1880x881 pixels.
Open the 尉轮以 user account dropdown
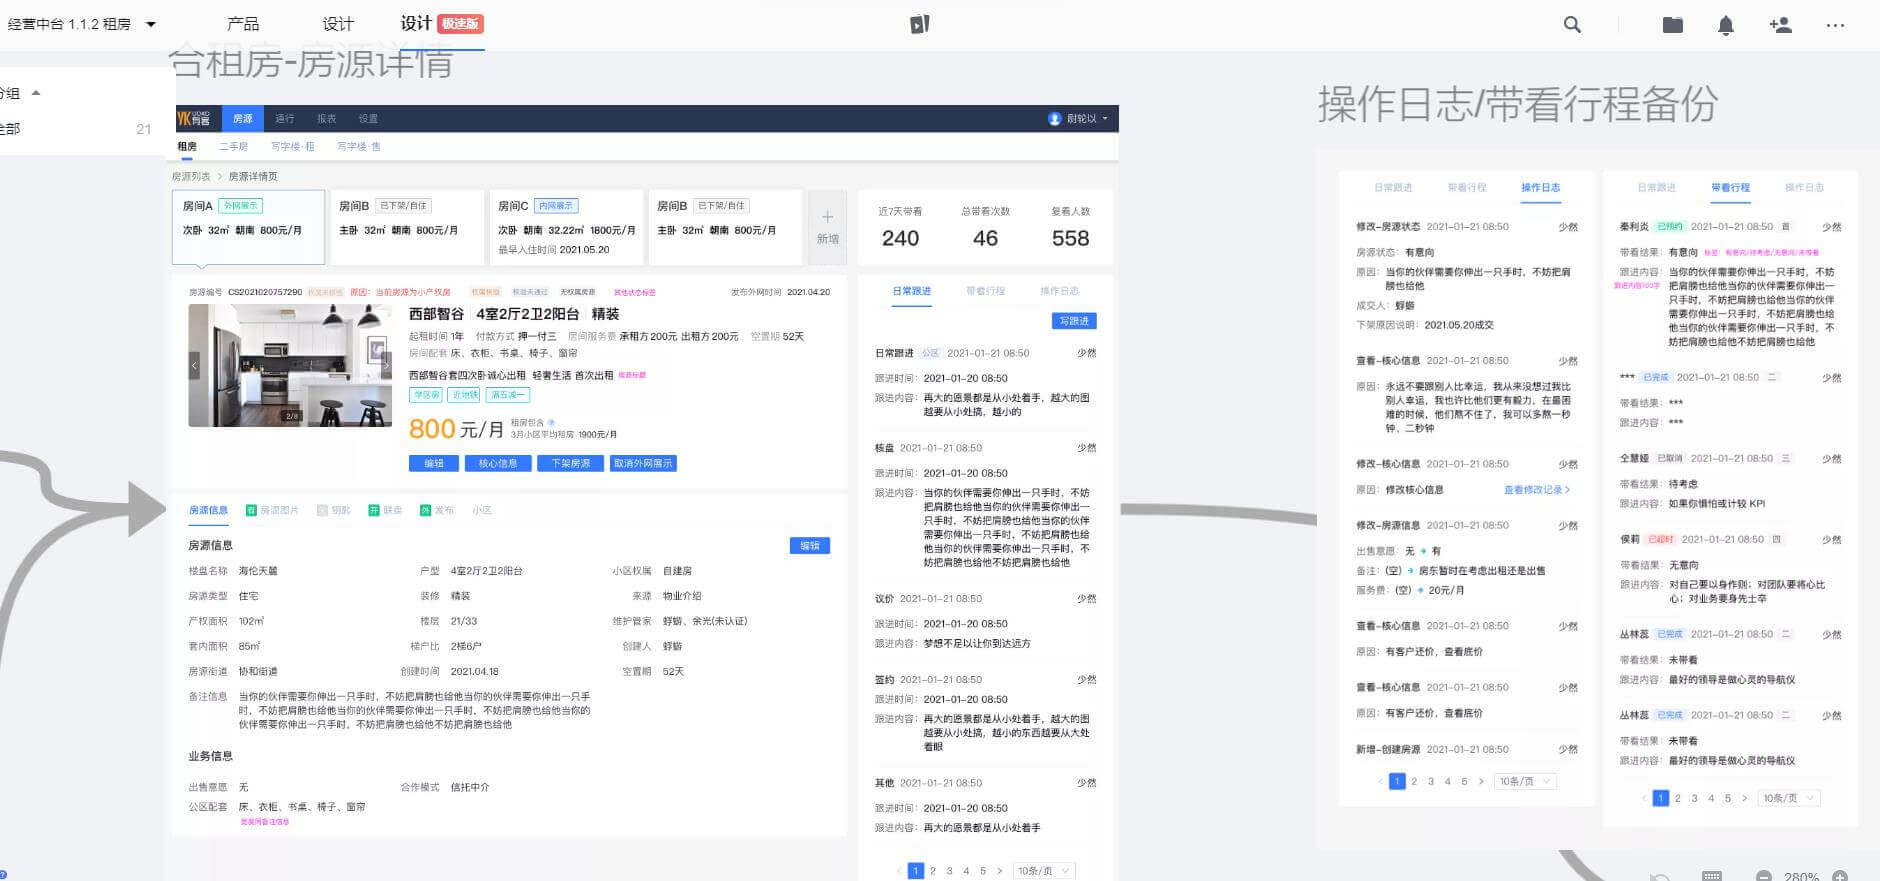(1078, 119)
